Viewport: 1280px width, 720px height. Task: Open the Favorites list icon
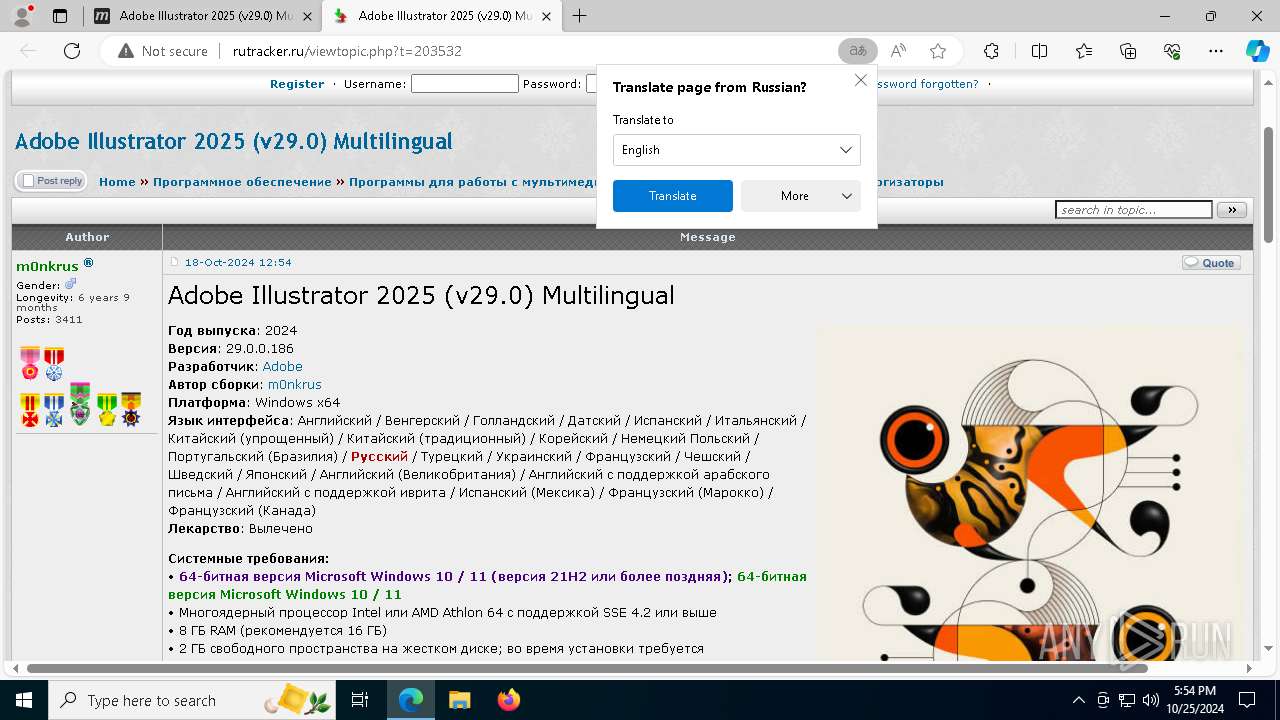[x=1085, y=51]
